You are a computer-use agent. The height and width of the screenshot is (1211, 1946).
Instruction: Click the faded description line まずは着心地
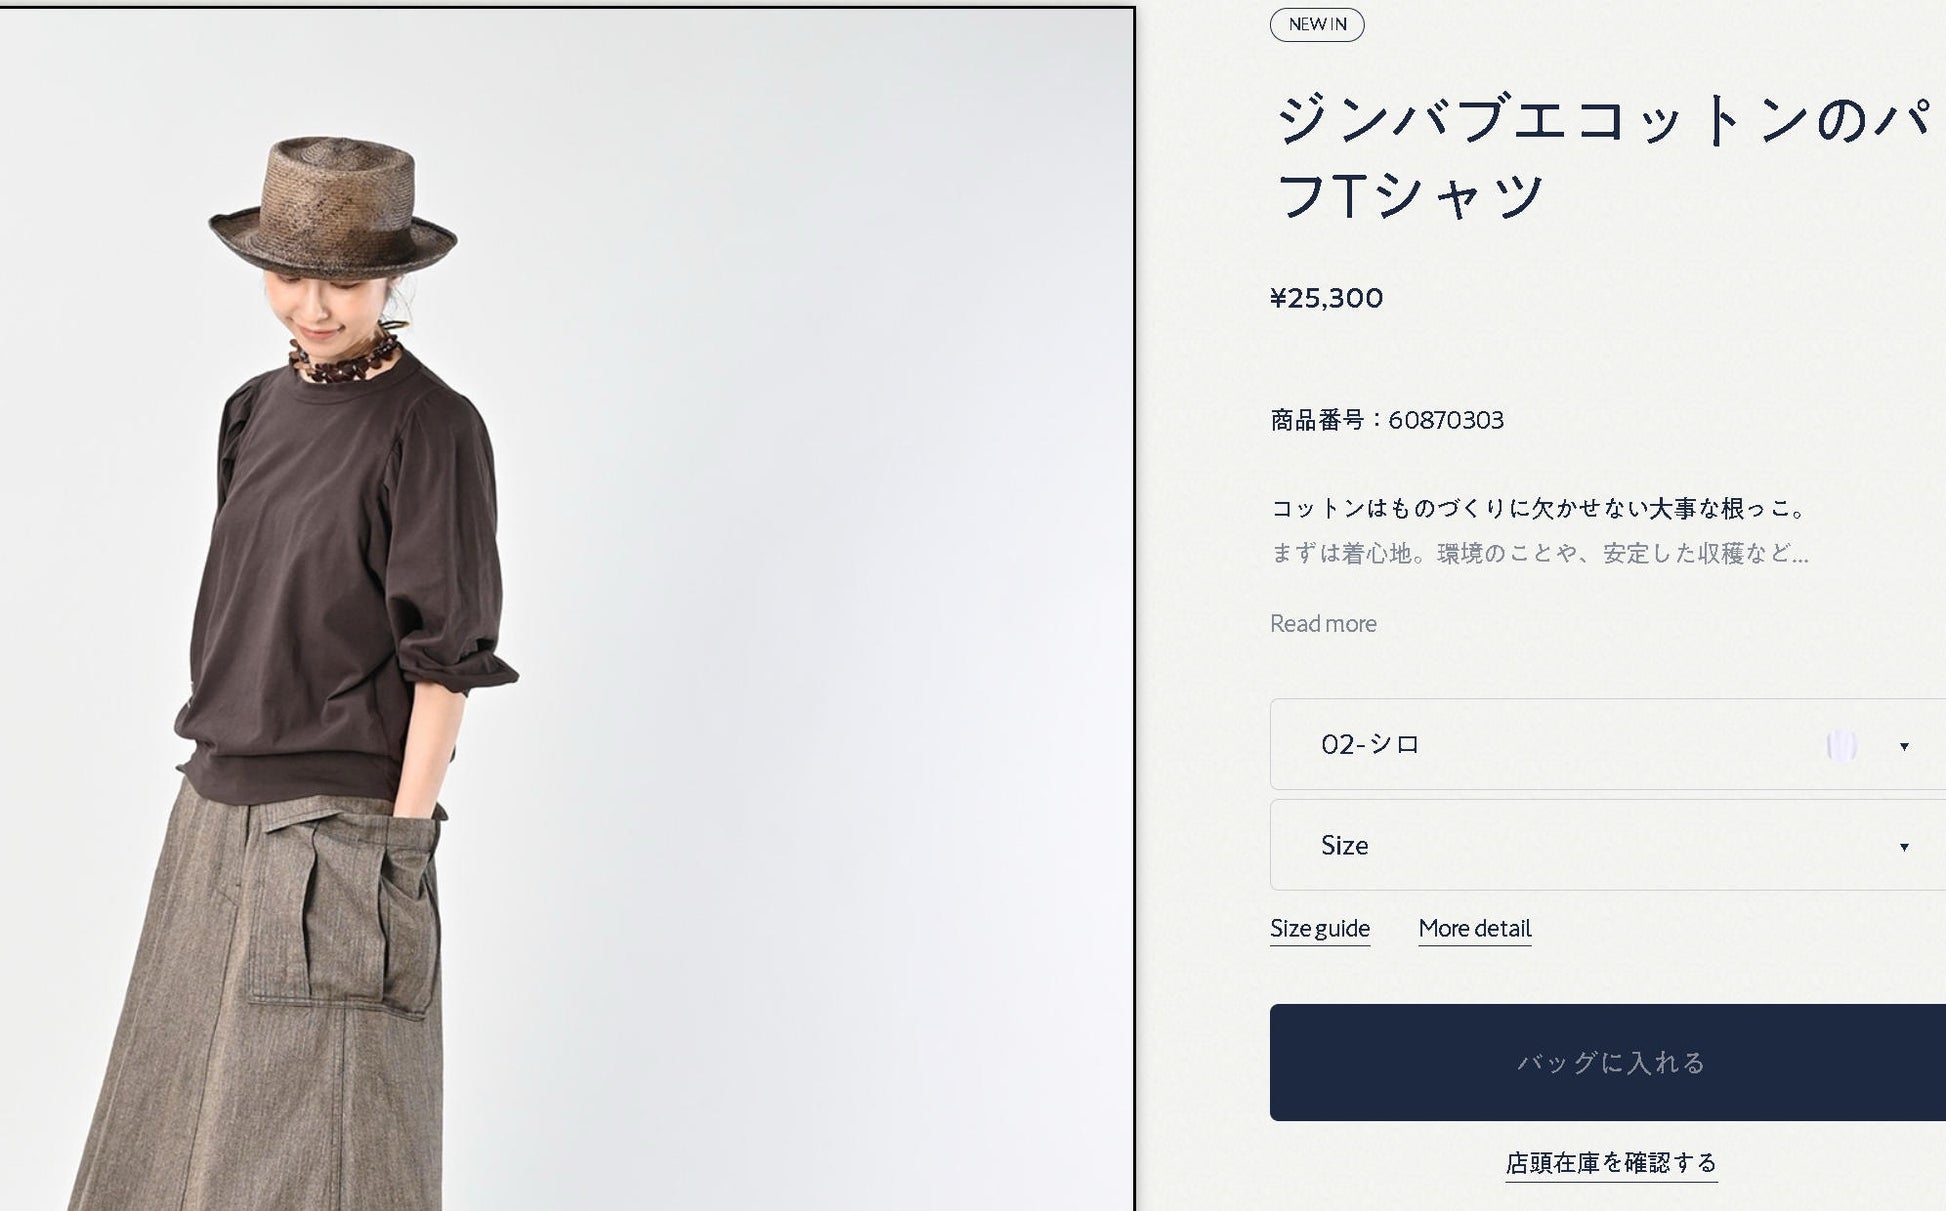[x=1539, y=553]
